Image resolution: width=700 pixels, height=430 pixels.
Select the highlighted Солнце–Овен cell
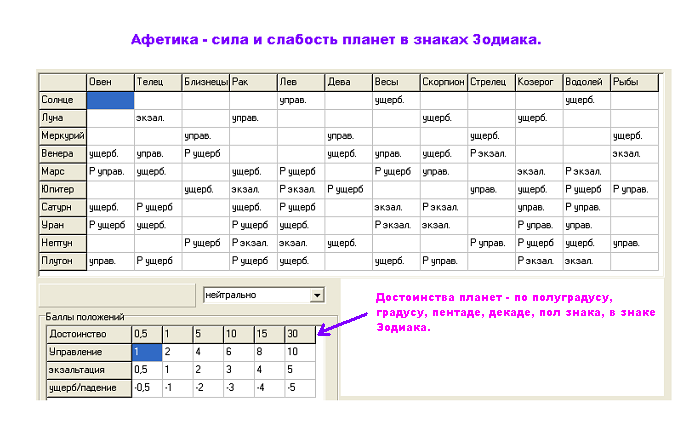(110, 100)
